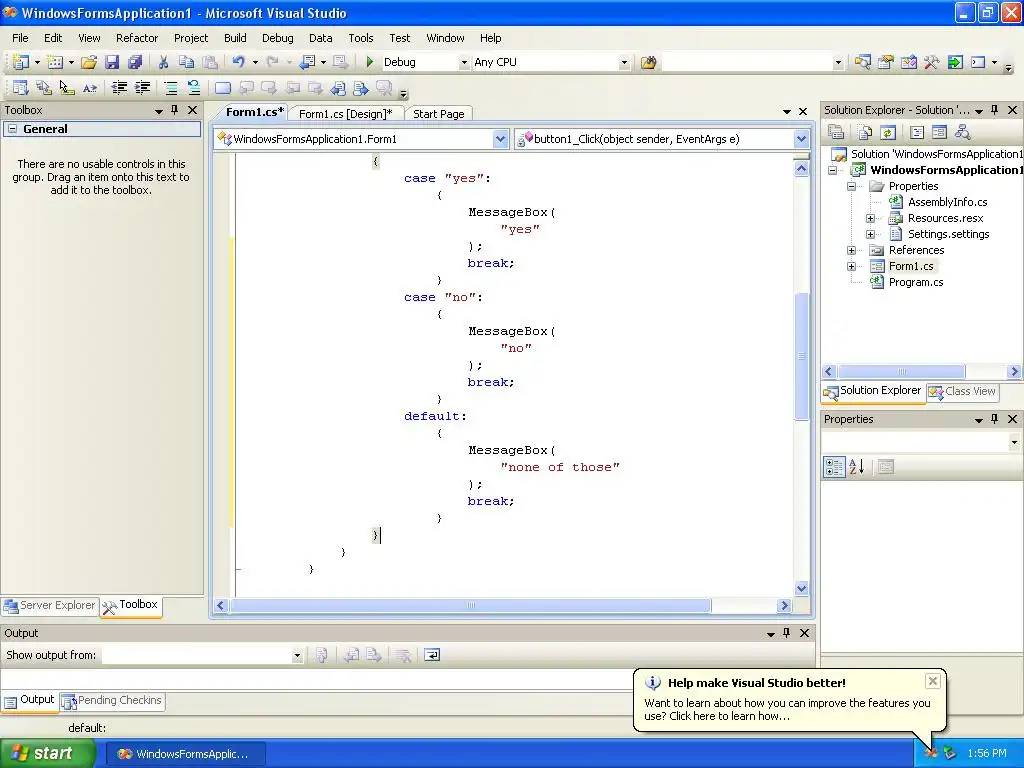Open the Properties Window toolbar icon
Screen dimensions: 1024x768
(x=886, y=62)
